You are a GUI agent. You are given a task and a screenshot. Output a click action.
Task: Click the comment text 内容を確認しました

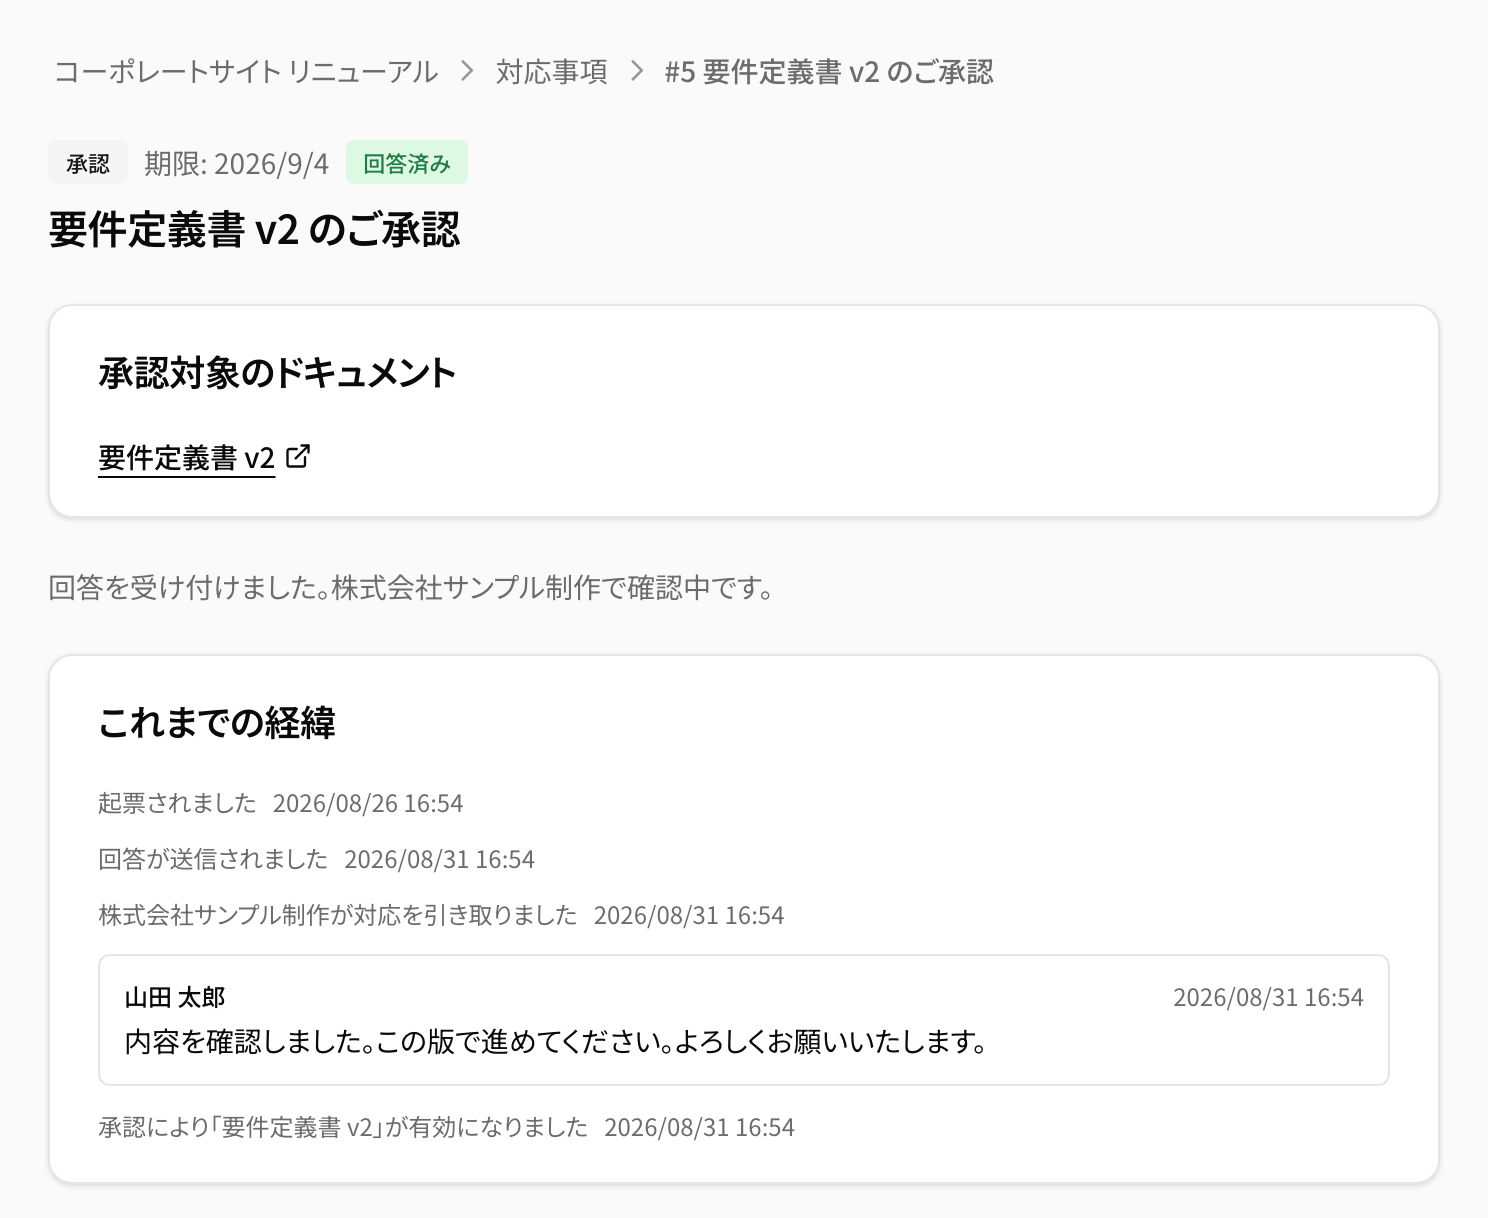tap(556, 1042)
